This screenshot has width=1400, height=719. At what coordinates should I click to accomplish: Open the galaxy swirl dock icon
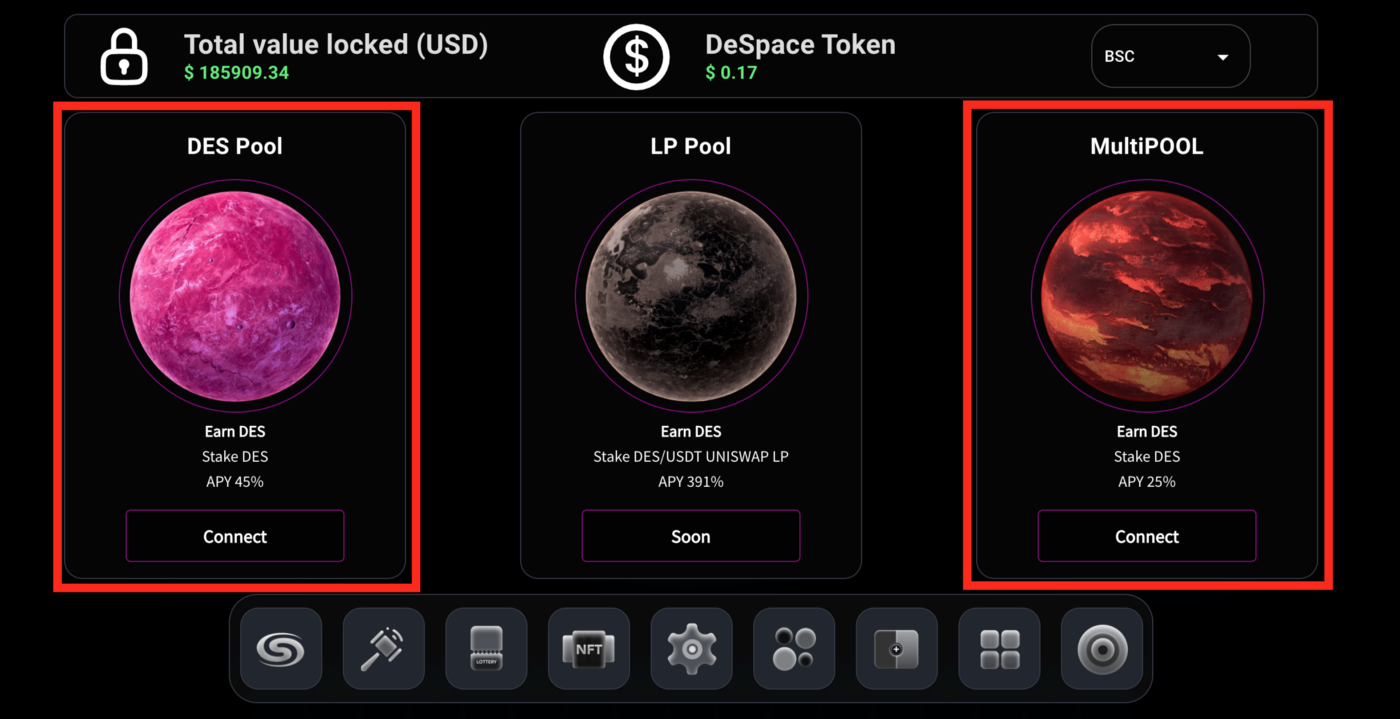tap(281, 649)
